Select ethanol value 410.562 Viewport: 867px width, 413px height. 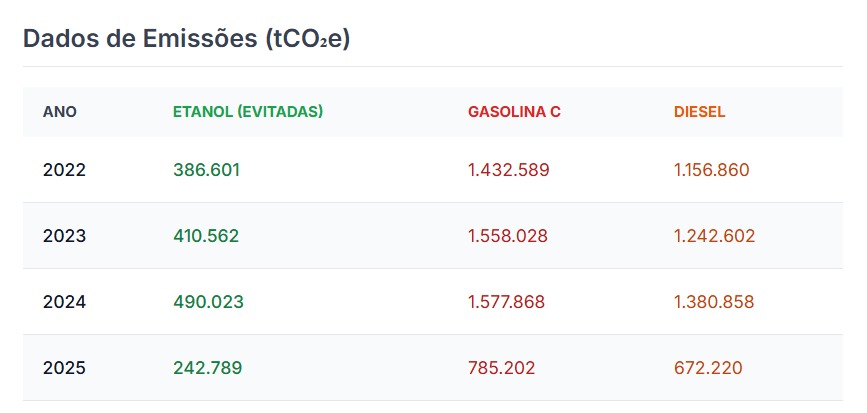click(x=206, y=236)
